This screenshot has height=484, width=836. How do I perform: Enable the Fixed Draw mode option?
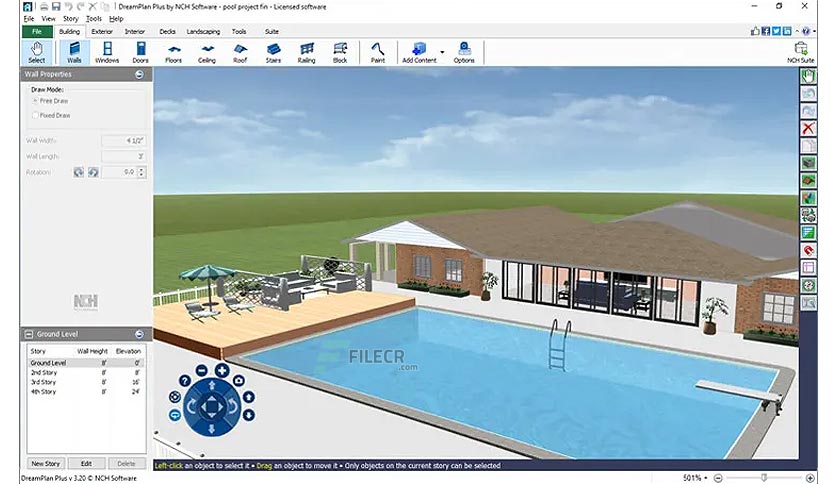coord(35,115)
